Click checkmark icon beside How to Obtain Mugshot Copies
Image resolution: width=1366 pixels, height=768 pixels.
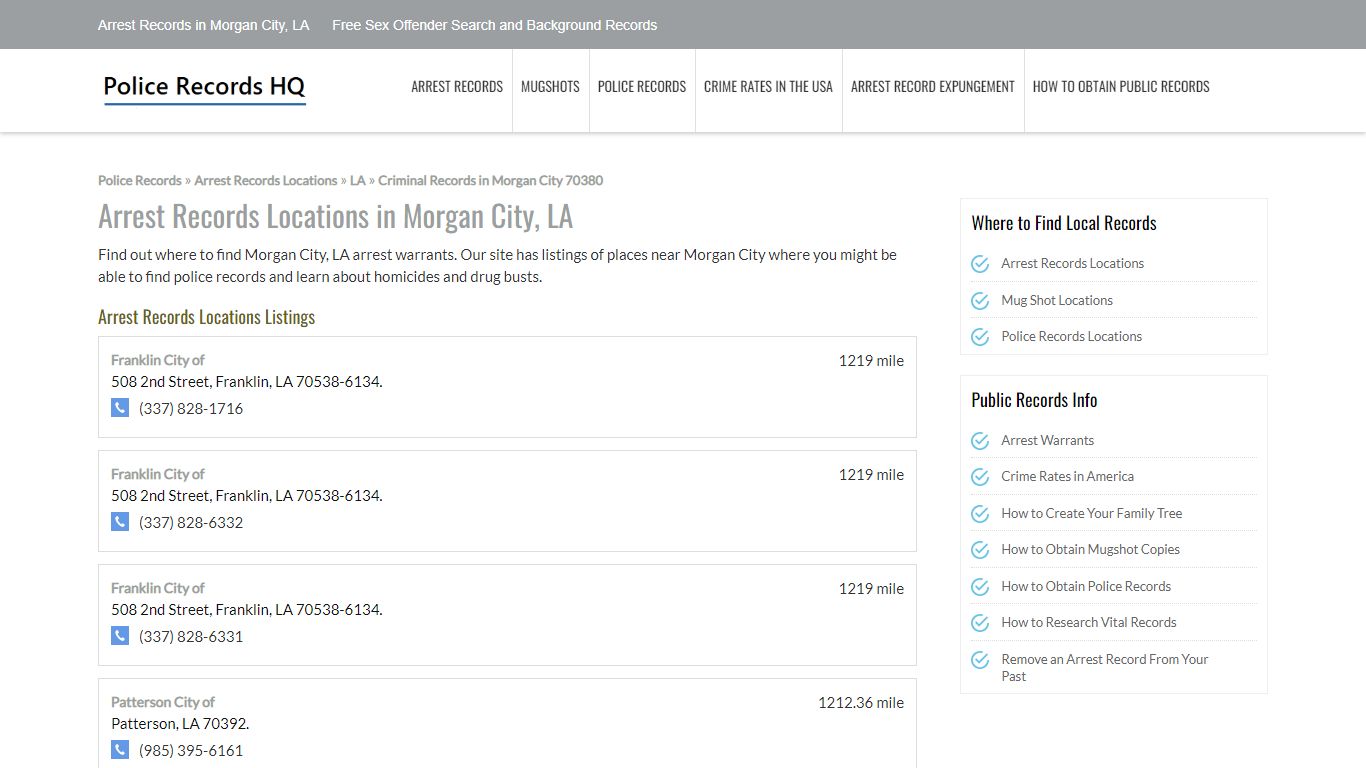click(980, 550)
